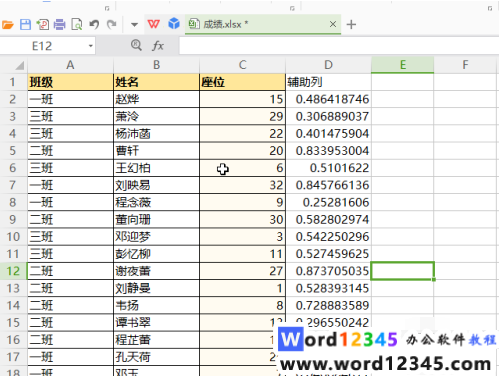Click the cell containing 董向珊
Image resolution: width=501 pixels, height=380 pixels.
156,219
